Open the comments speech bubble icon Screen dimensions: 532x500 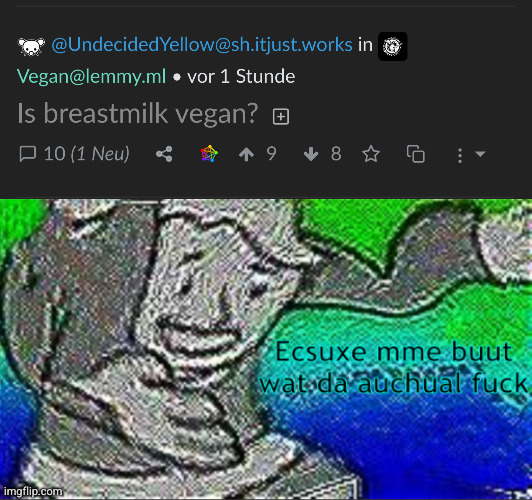coord(27,154)
